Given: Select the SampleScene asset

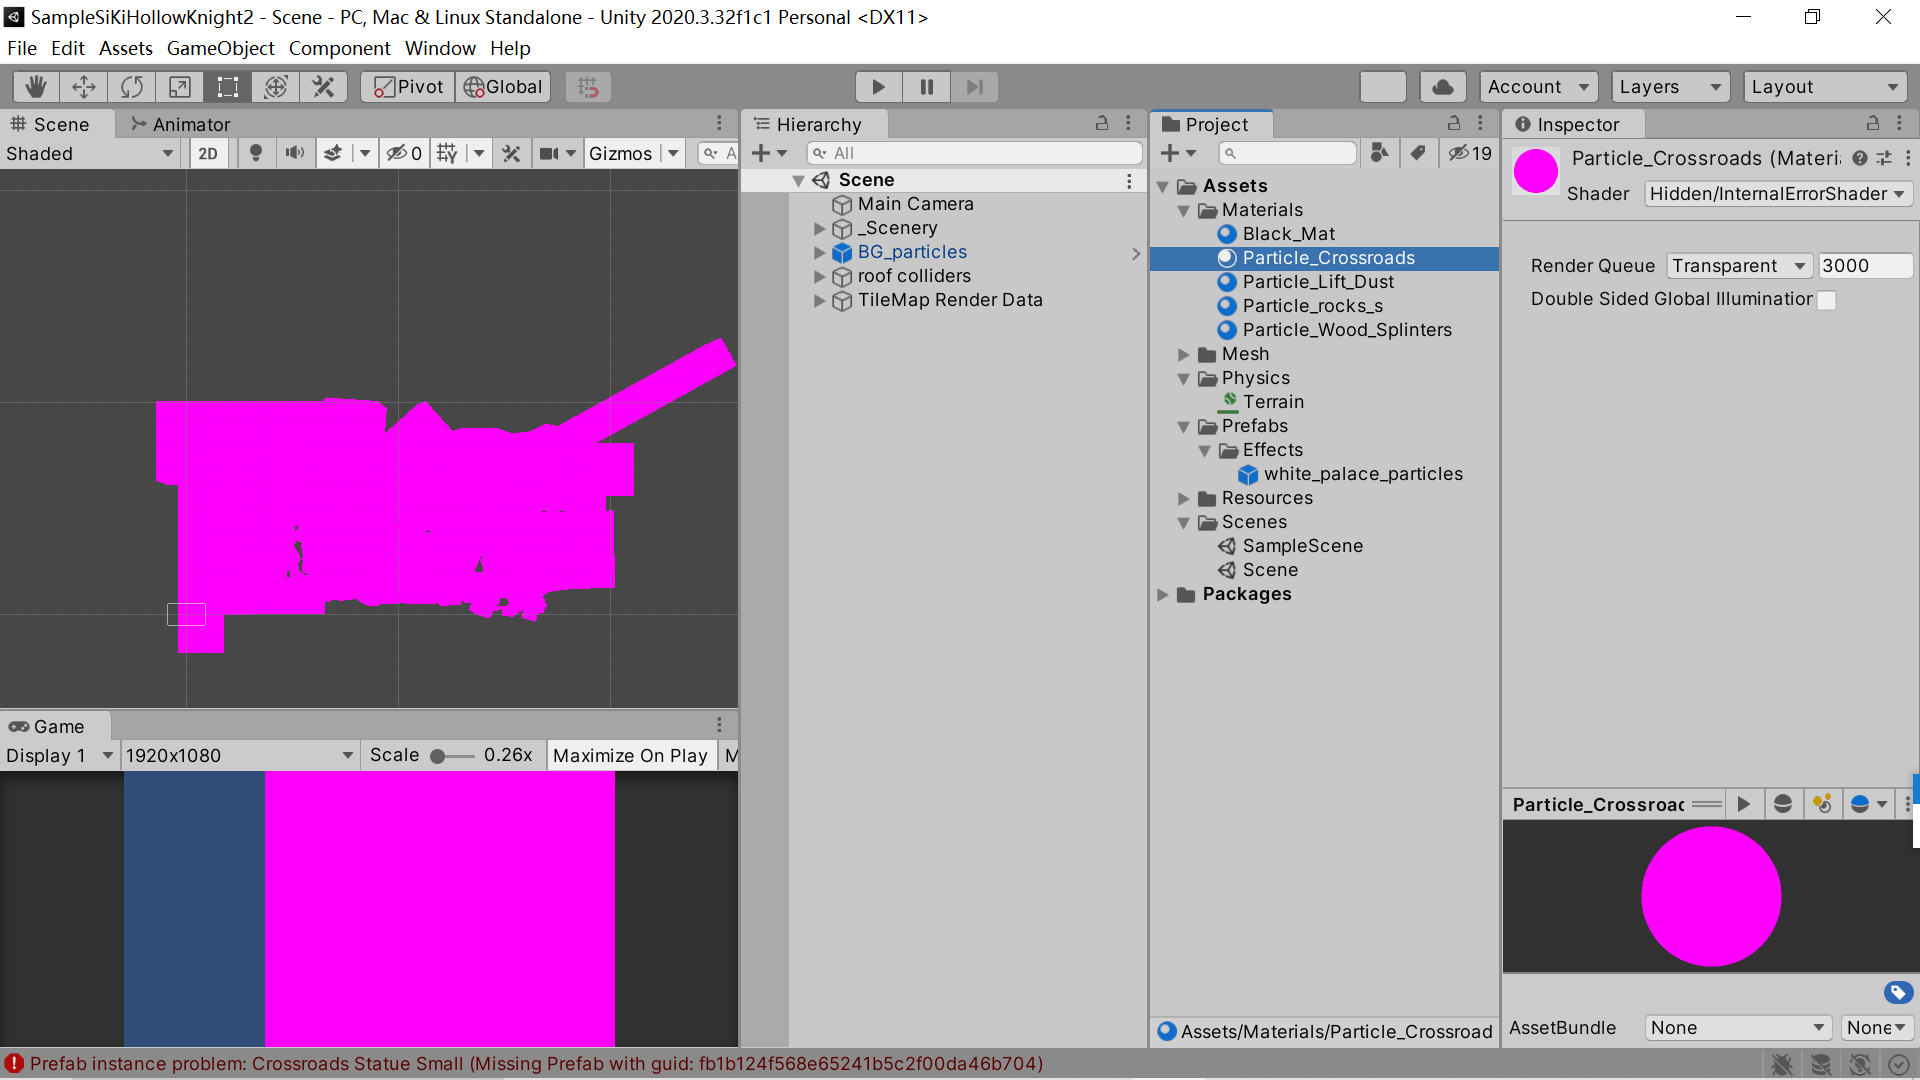Looking at the screenshot, I should coord(1302,546).
